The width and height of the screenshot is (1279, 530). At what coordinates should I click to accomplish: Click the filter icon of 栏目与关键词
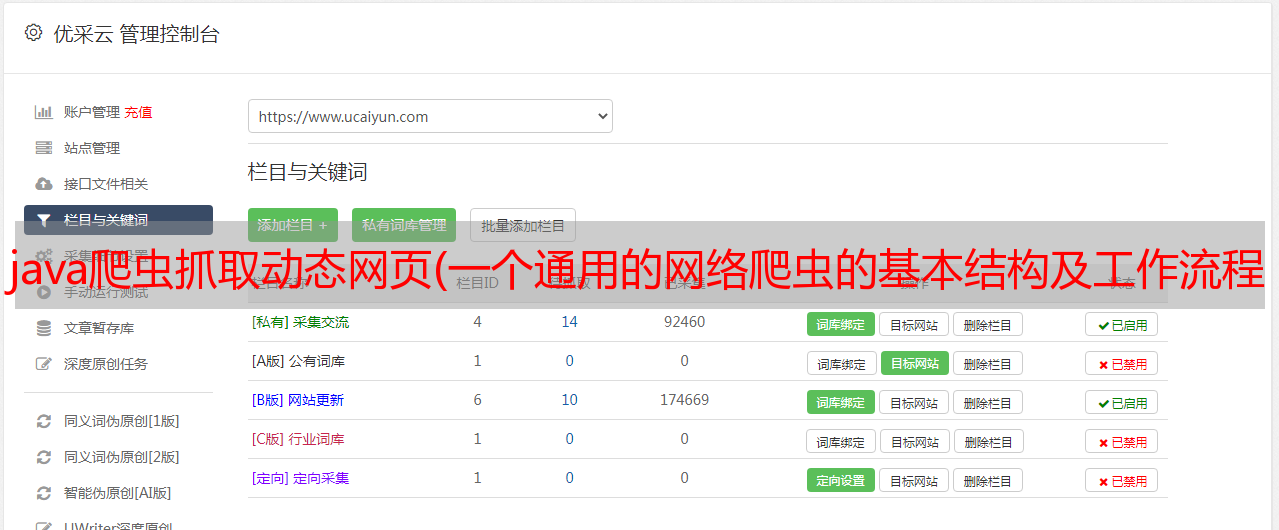[x=44, y=220]
